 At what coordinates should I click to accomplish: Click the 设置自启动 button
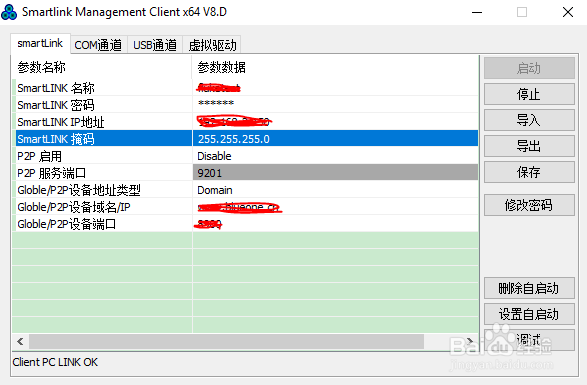tap(529, 314)
